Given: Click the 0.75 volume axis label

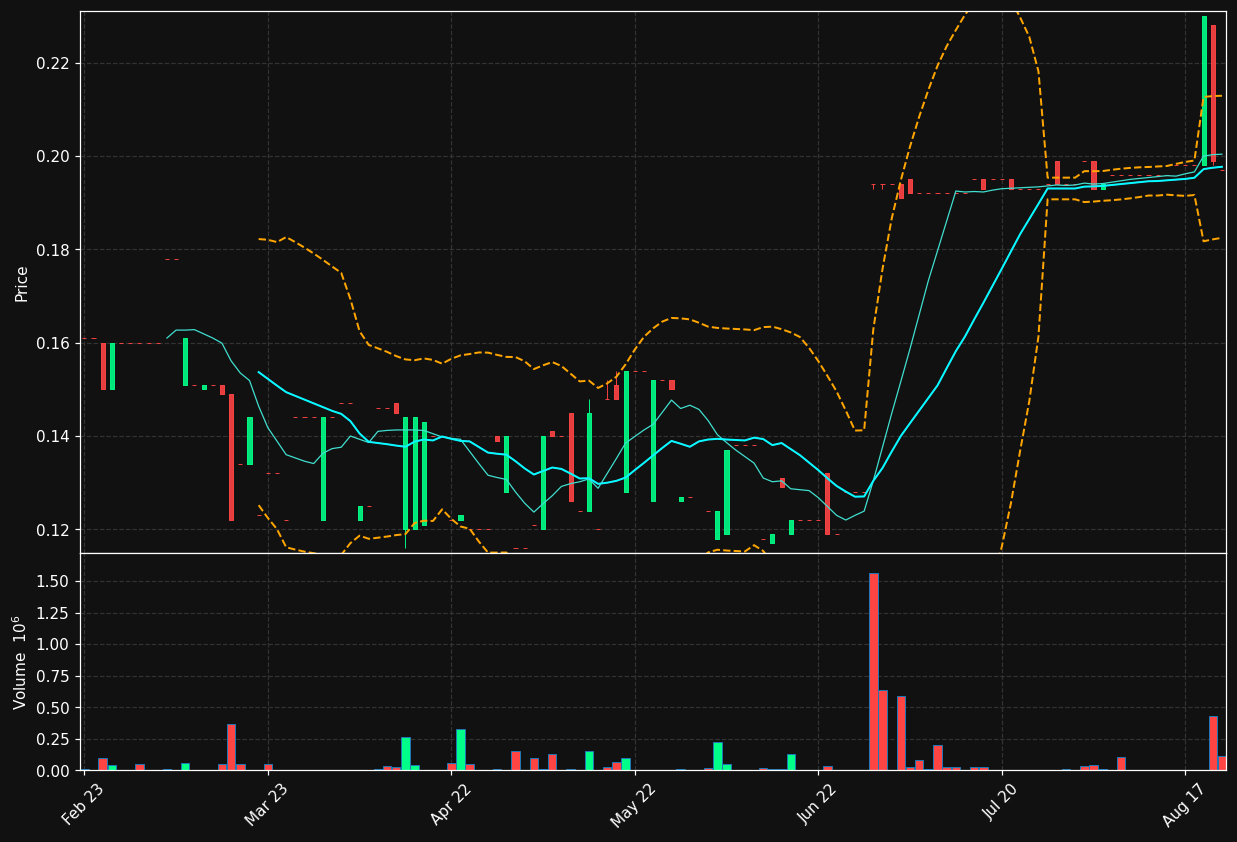Looking at the screenshot, I should [x=54, y=676].
